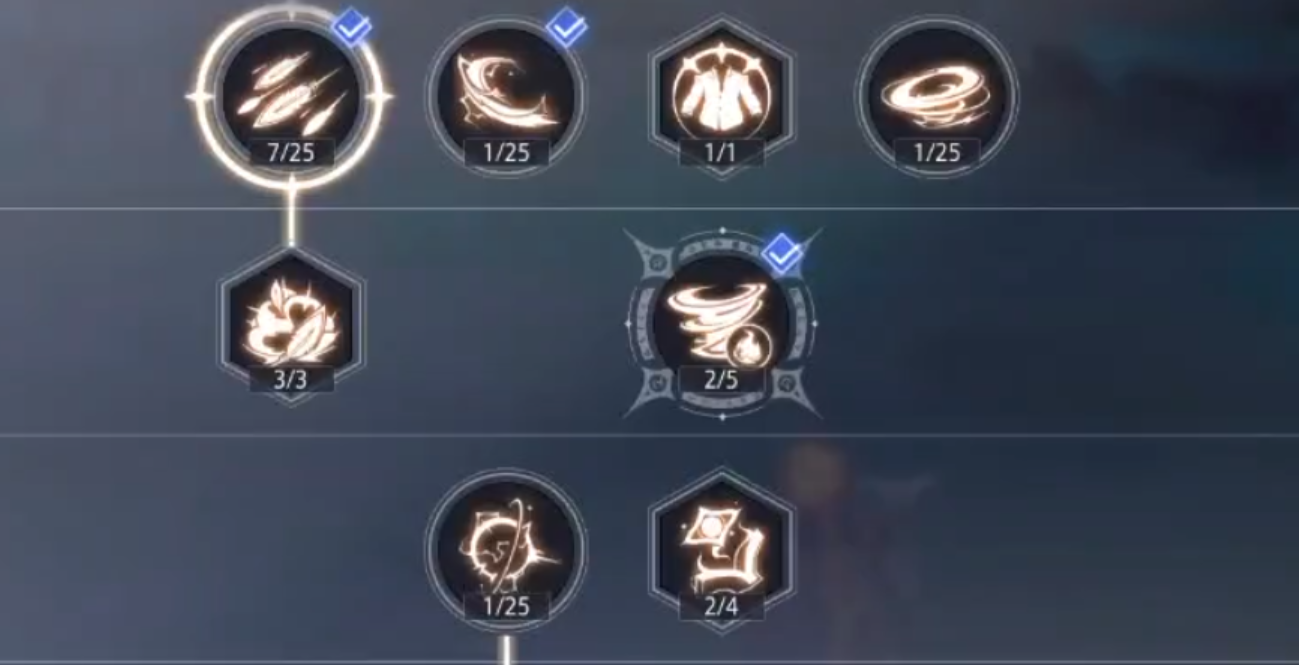Screen dimensions: 1299x665
Task: Select the highlighted triple-blade slash skill
Action: pyautogui.click(x=291, y=97)
